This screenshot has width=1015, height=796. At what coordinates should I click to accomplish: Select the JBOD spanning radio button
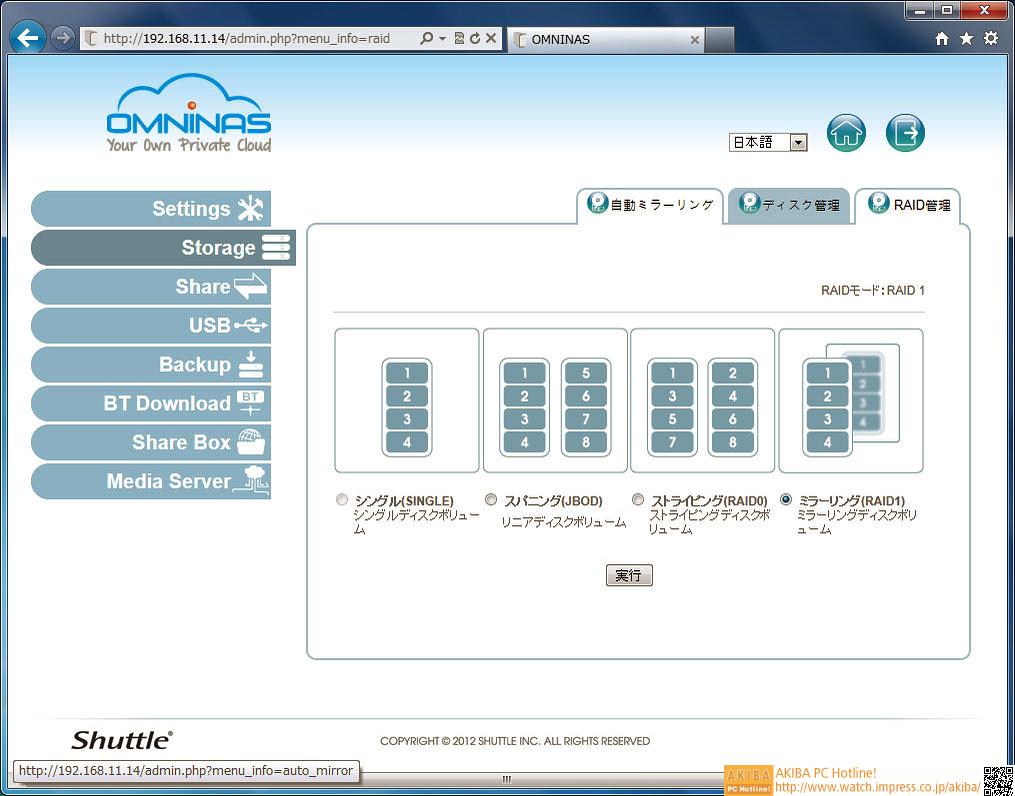(x=491, y=499)
